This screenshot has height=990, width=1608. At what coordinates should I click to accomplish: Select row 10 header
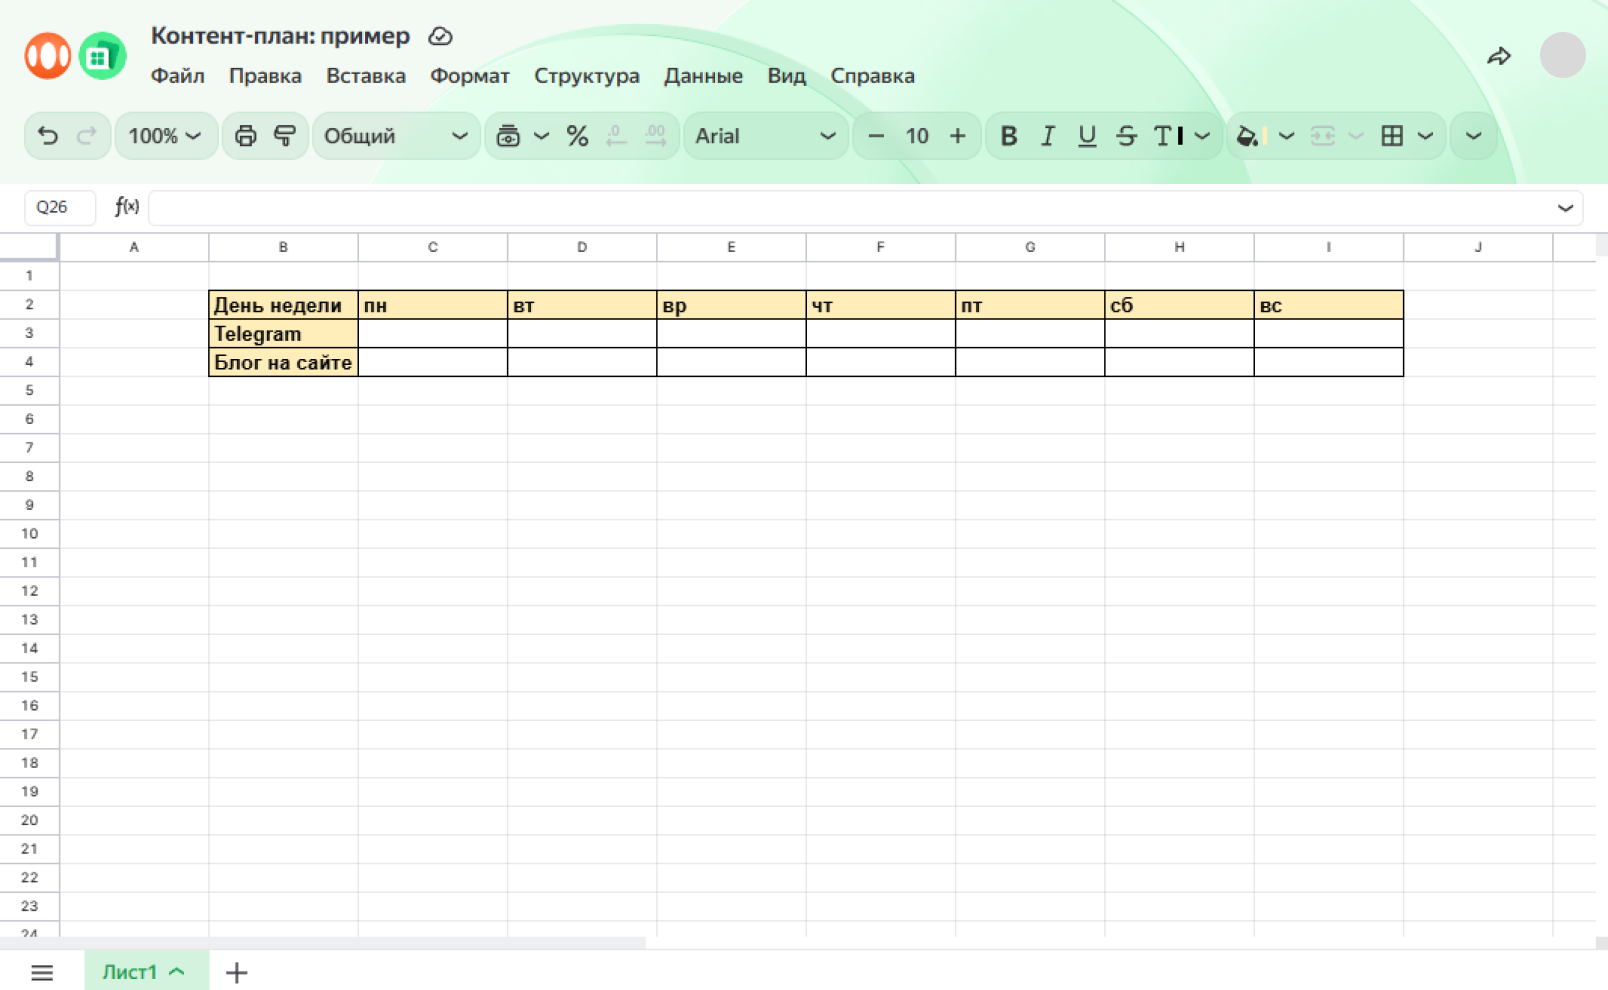coord(29,534)
